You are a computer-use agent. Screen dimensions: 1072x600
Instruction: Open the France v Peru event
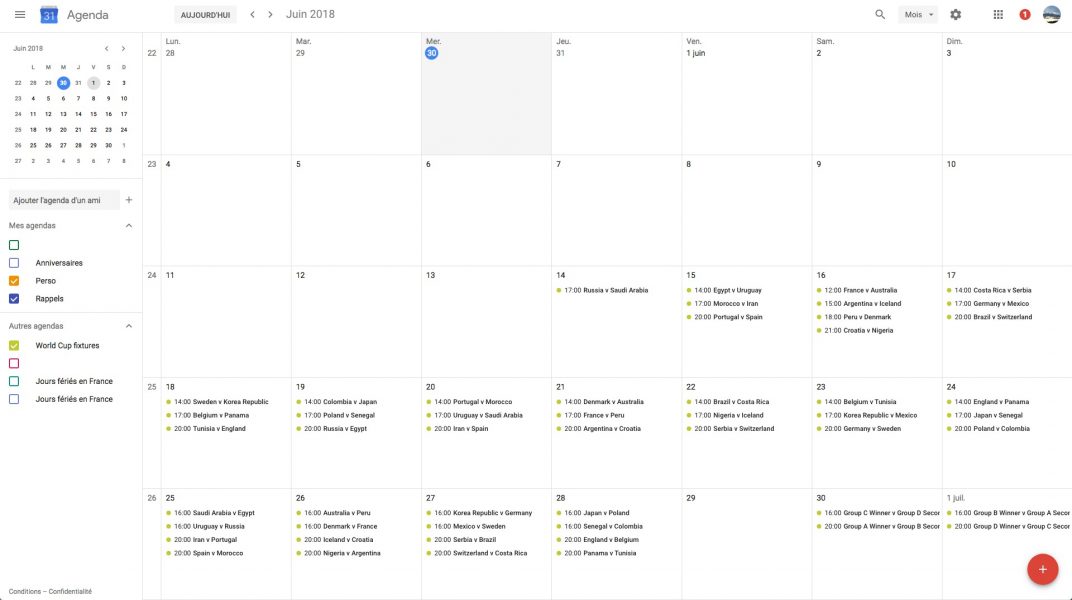590,415
